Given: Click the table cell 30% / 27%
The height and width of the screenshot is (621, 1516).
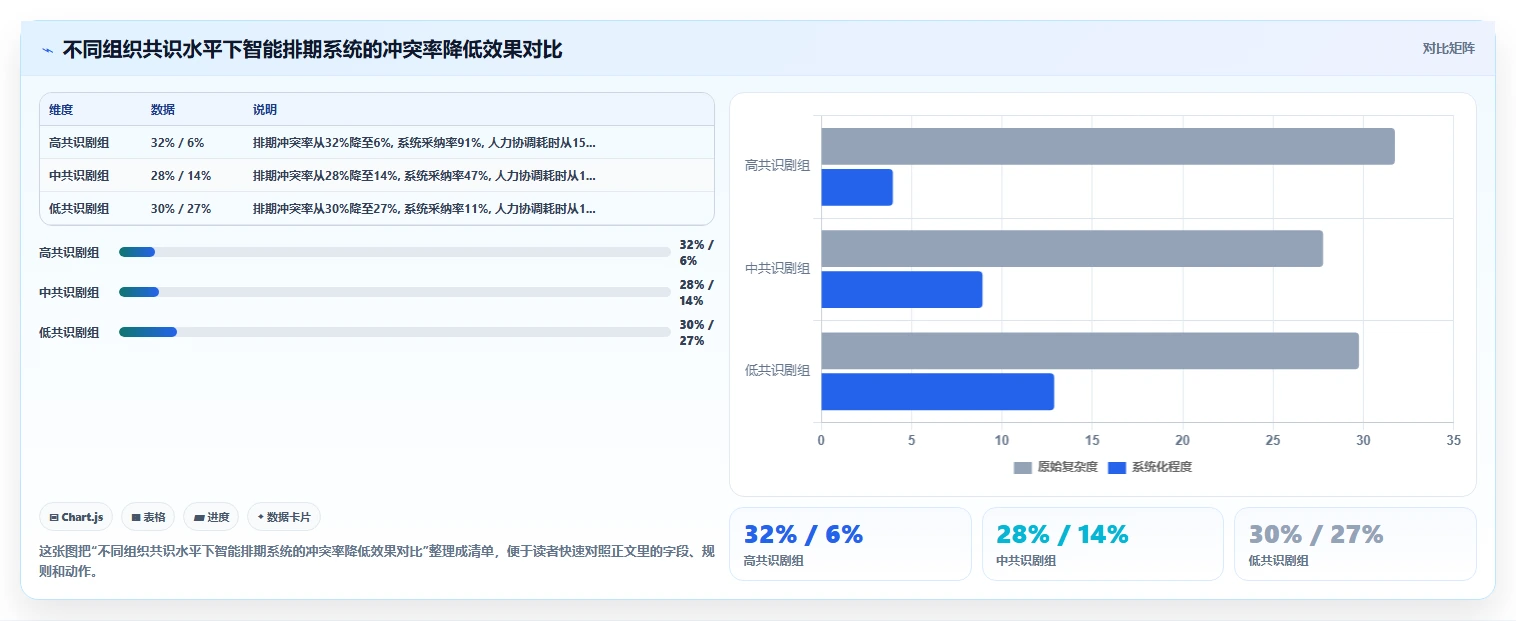Looking at the screenshot, I should pyautogui.click(x=181, y=208).
